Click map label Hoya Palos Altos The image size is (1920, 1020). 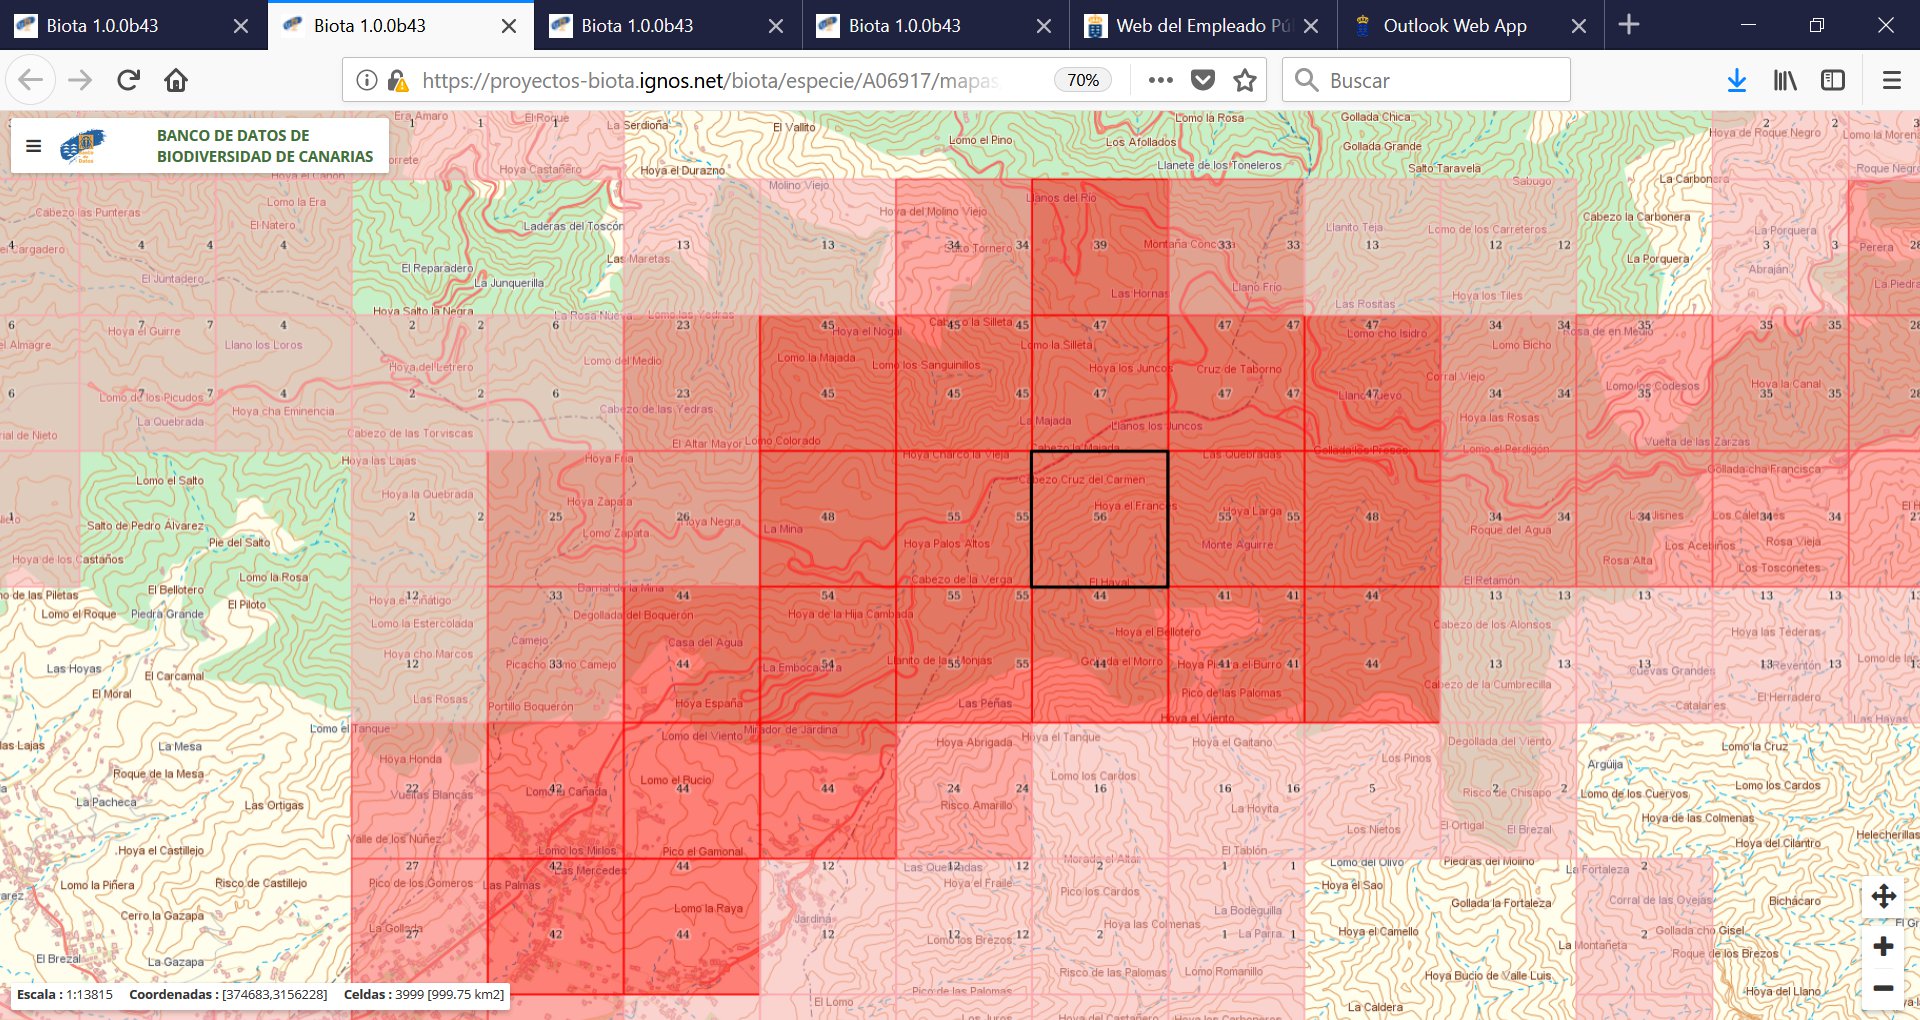pos(946,544)
